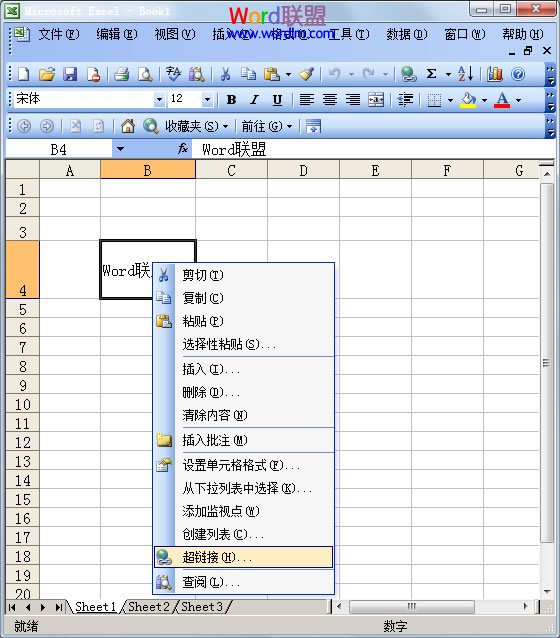Click the Search the Web icon
This screenshot has height=638, width=560.
pyautogui.click(x=151, y=126)
